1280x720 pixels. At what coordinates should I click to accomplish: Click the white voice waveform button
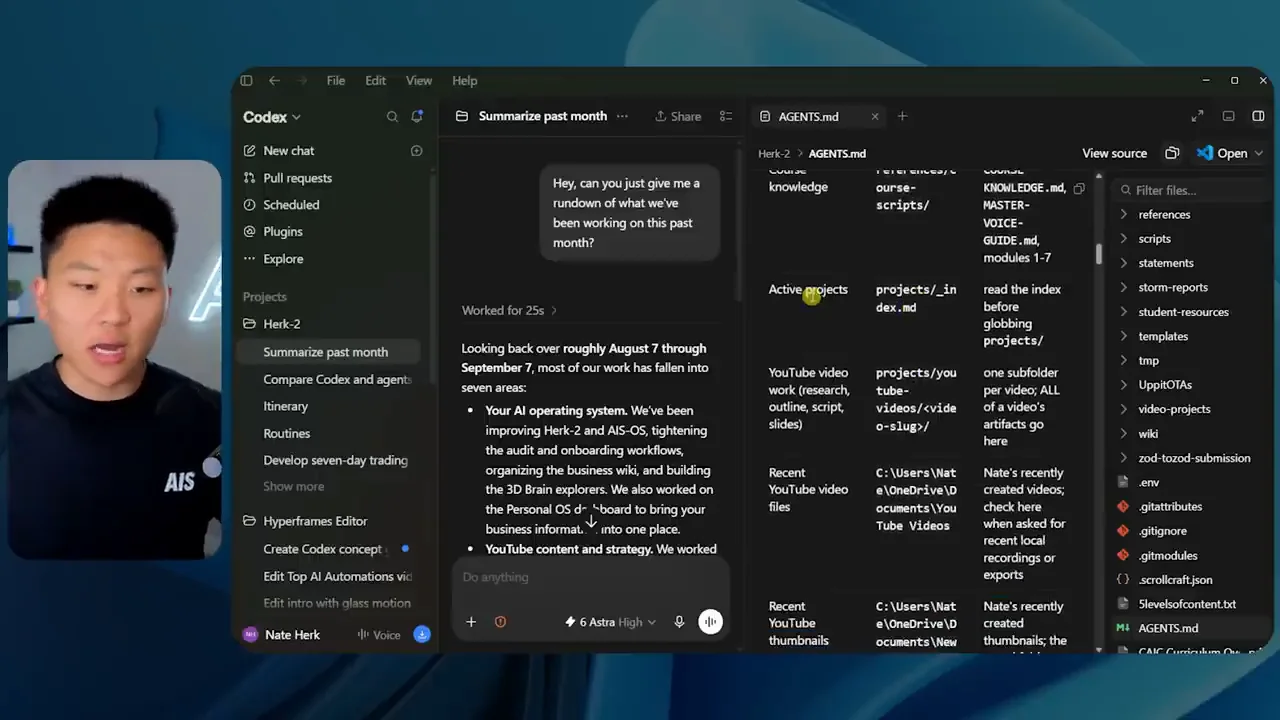710,622
